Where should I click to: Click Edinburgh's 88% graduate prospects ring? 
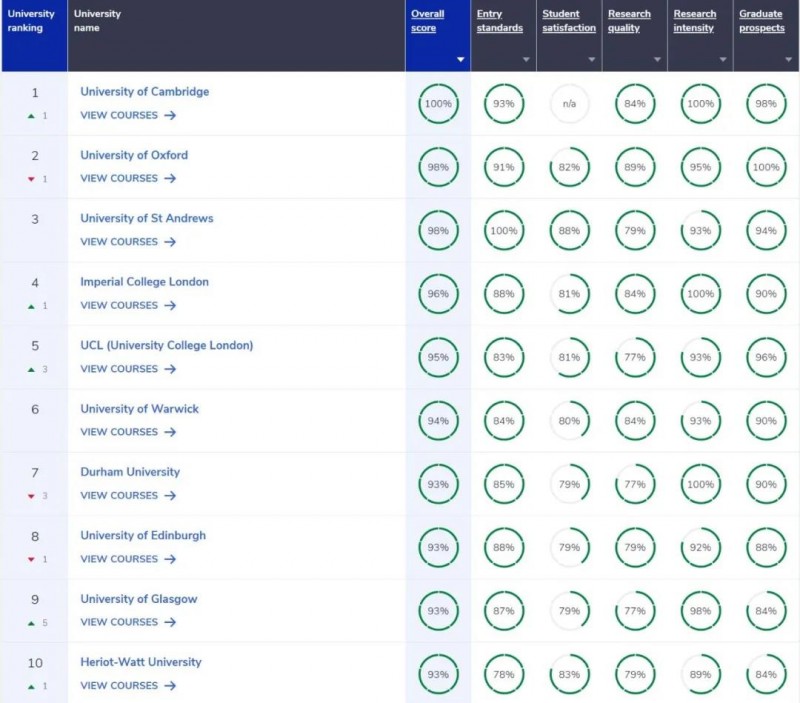tap(766, 547)
